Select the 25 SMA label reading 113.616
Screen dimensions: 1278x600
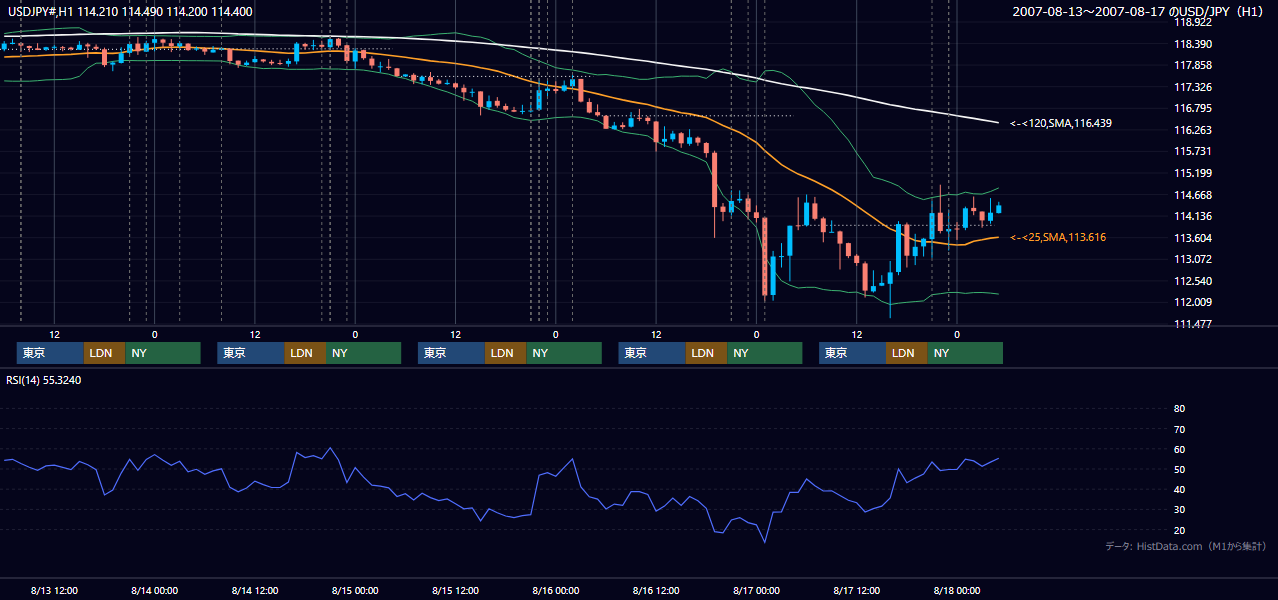1058,237
